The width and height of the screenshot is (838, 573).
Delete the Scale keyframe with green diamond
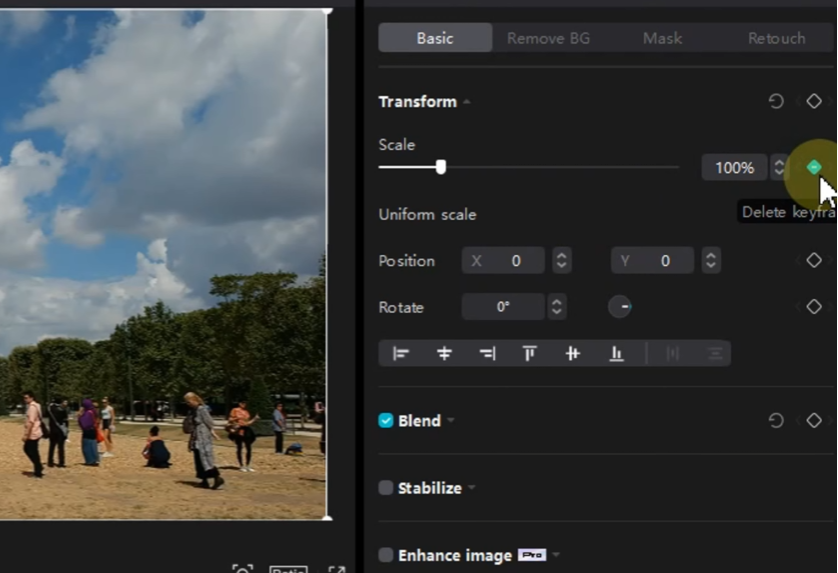point(814,167)
